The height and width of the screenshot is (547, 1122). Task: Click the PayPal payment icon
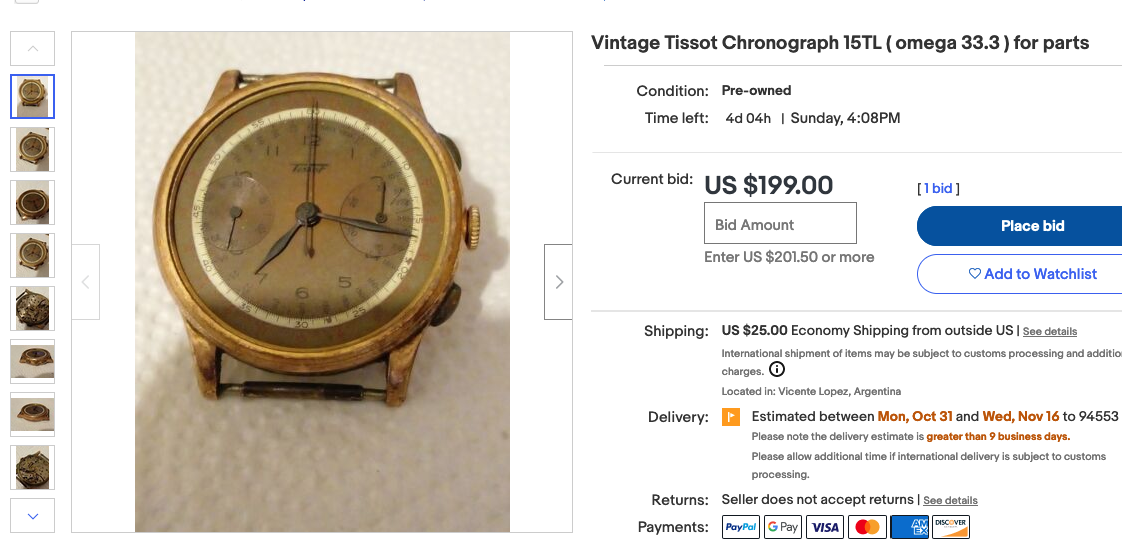pyautogui.click(x=741, y=527)
